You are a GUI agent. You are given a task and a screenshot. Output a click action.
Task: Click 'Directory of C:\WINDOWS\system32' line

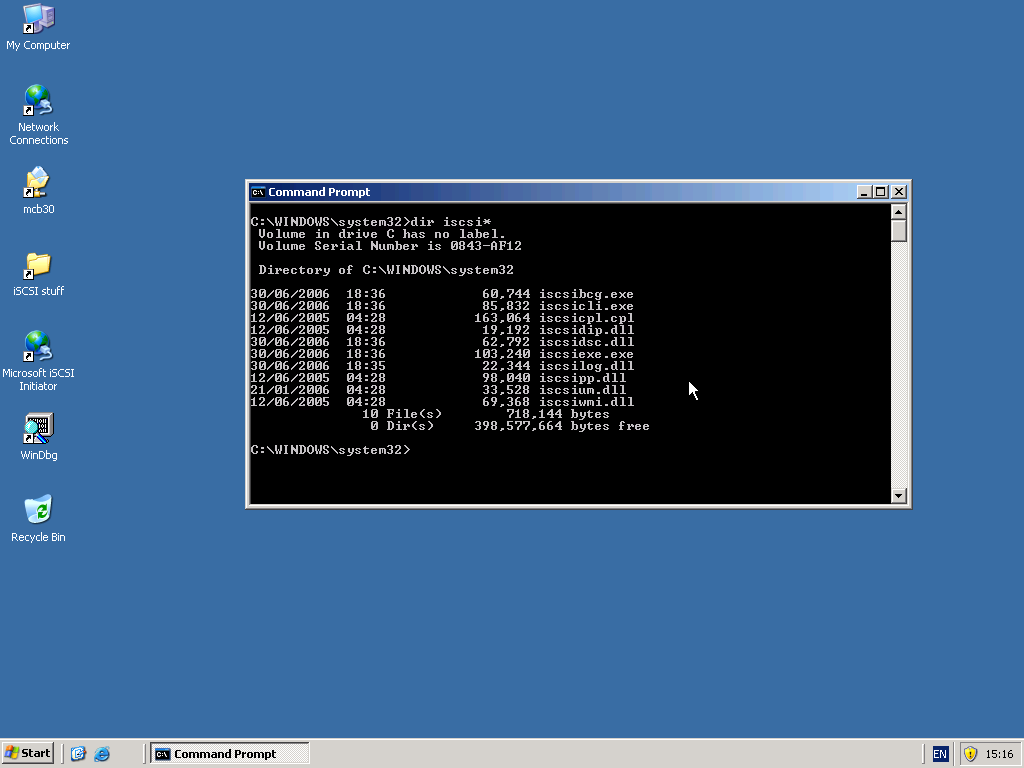pos(386,270)
